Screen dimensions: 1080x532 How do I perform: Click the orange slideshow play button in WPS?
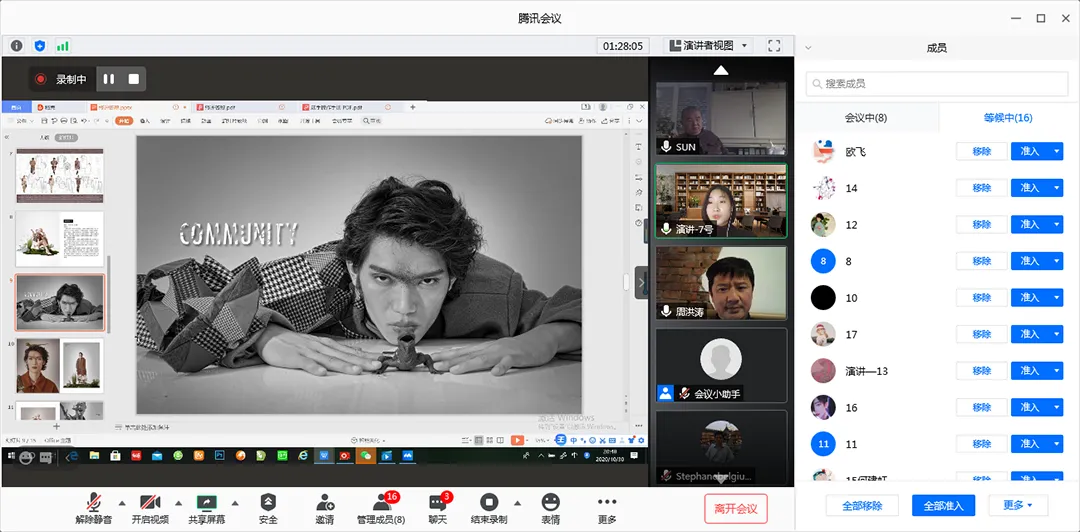(x=517, y=440)
